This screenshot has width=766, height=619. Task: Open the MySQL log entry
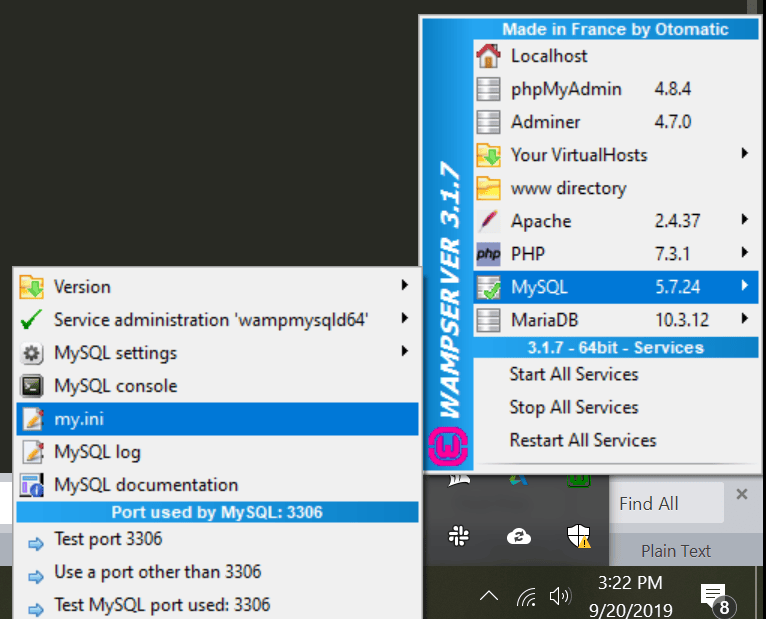coord(217,452)
